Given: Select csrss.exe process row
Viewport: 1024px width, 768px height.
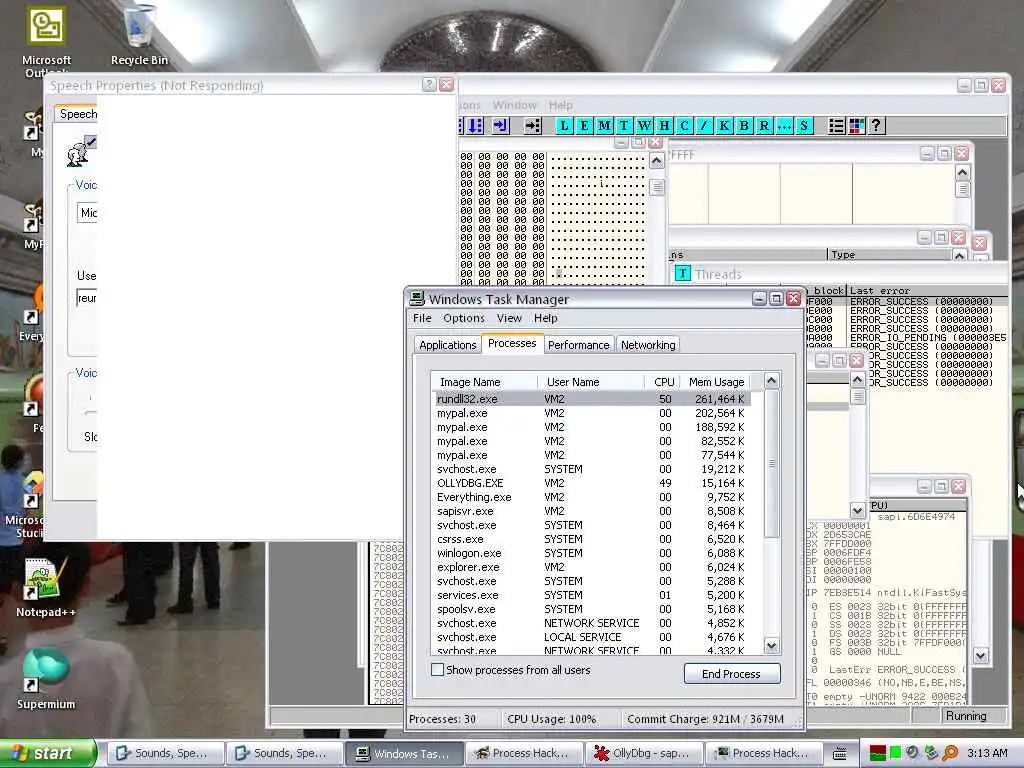Looking at the screenshot, I should [592, 539].
